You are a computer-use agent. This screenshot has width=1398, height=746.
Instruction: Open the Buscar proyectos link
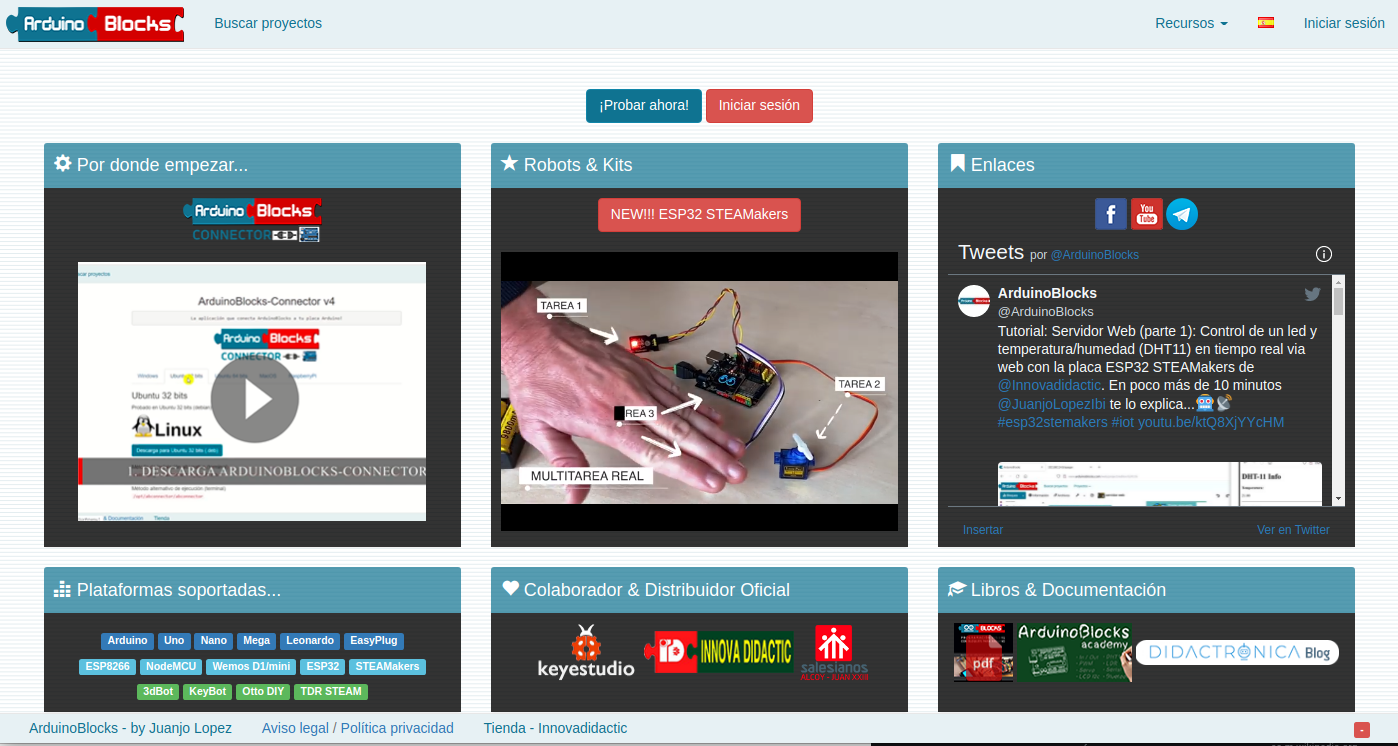click(x=268, y=23)
